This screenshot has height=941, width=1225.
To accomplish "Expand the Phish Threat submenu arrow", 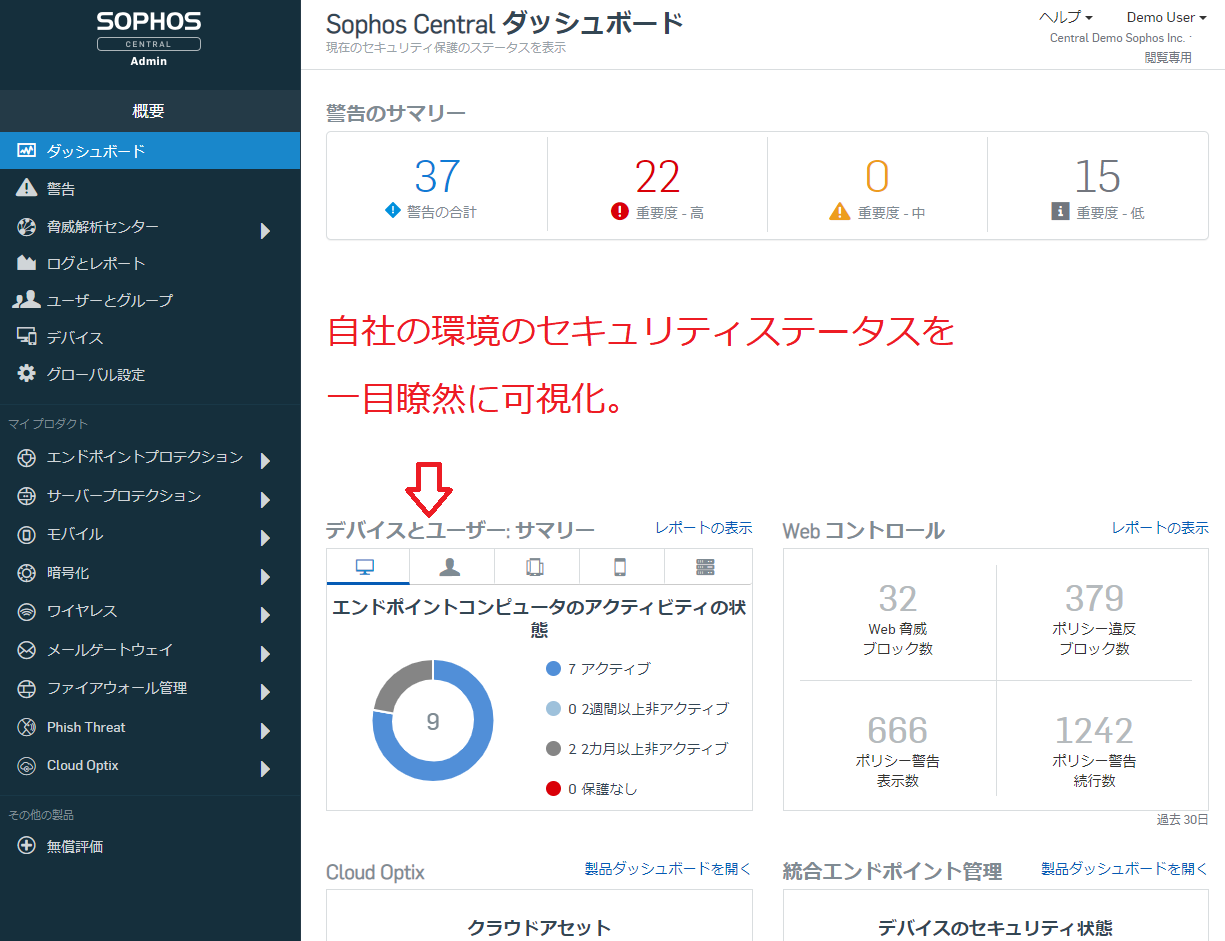I will coord(265,731).
